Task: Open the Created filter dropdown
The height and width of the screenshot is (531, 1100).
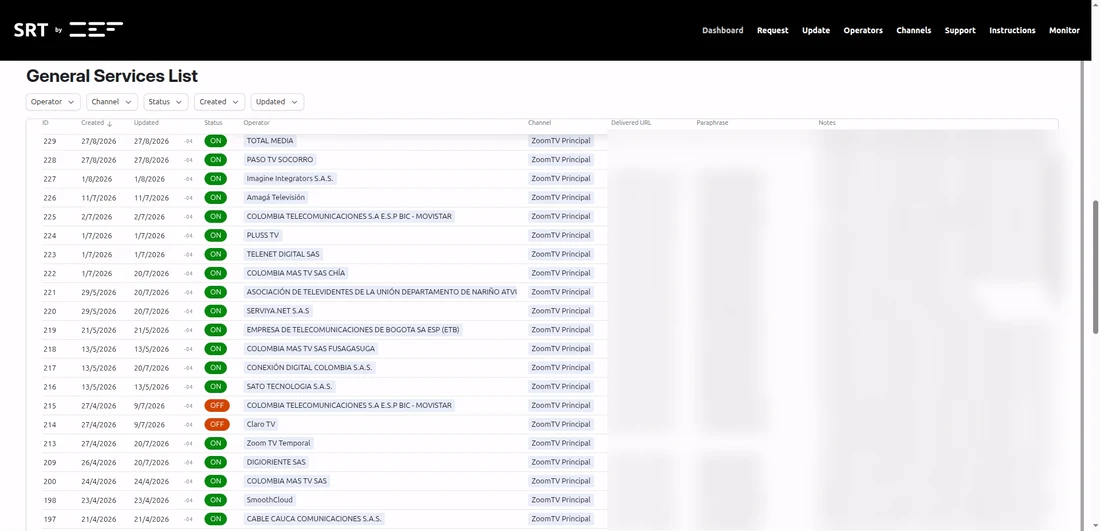Action: pyautogui.click(x=219, y=102)
